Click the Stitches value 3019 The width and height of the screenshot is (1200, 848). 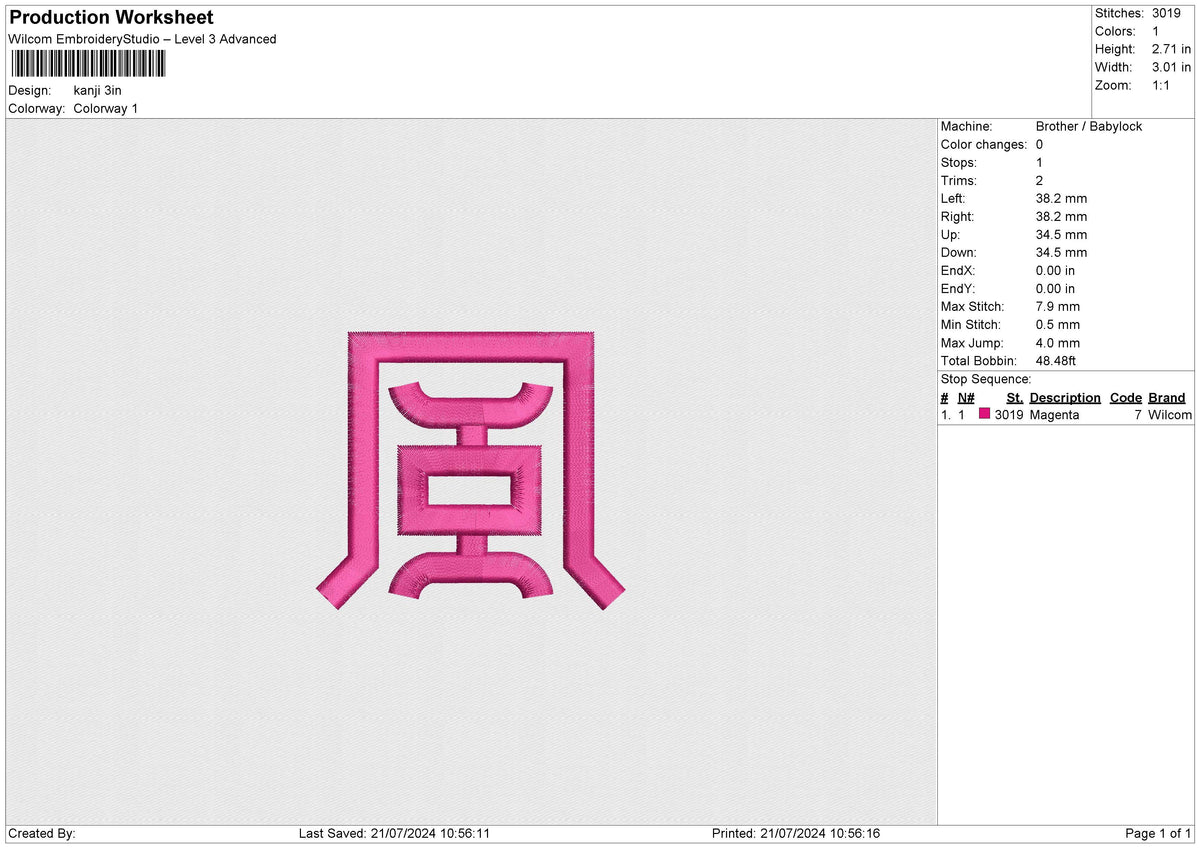pyautogui.click(x=1168, y=14)
